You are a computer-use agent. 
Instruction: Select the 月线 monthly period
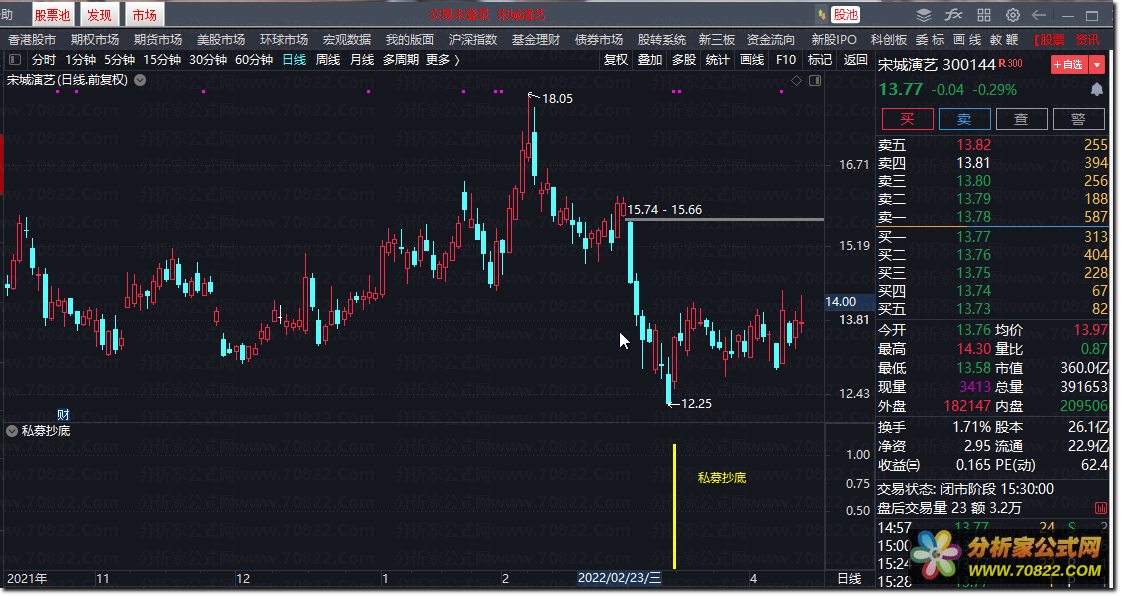click(x=362, y=60)
